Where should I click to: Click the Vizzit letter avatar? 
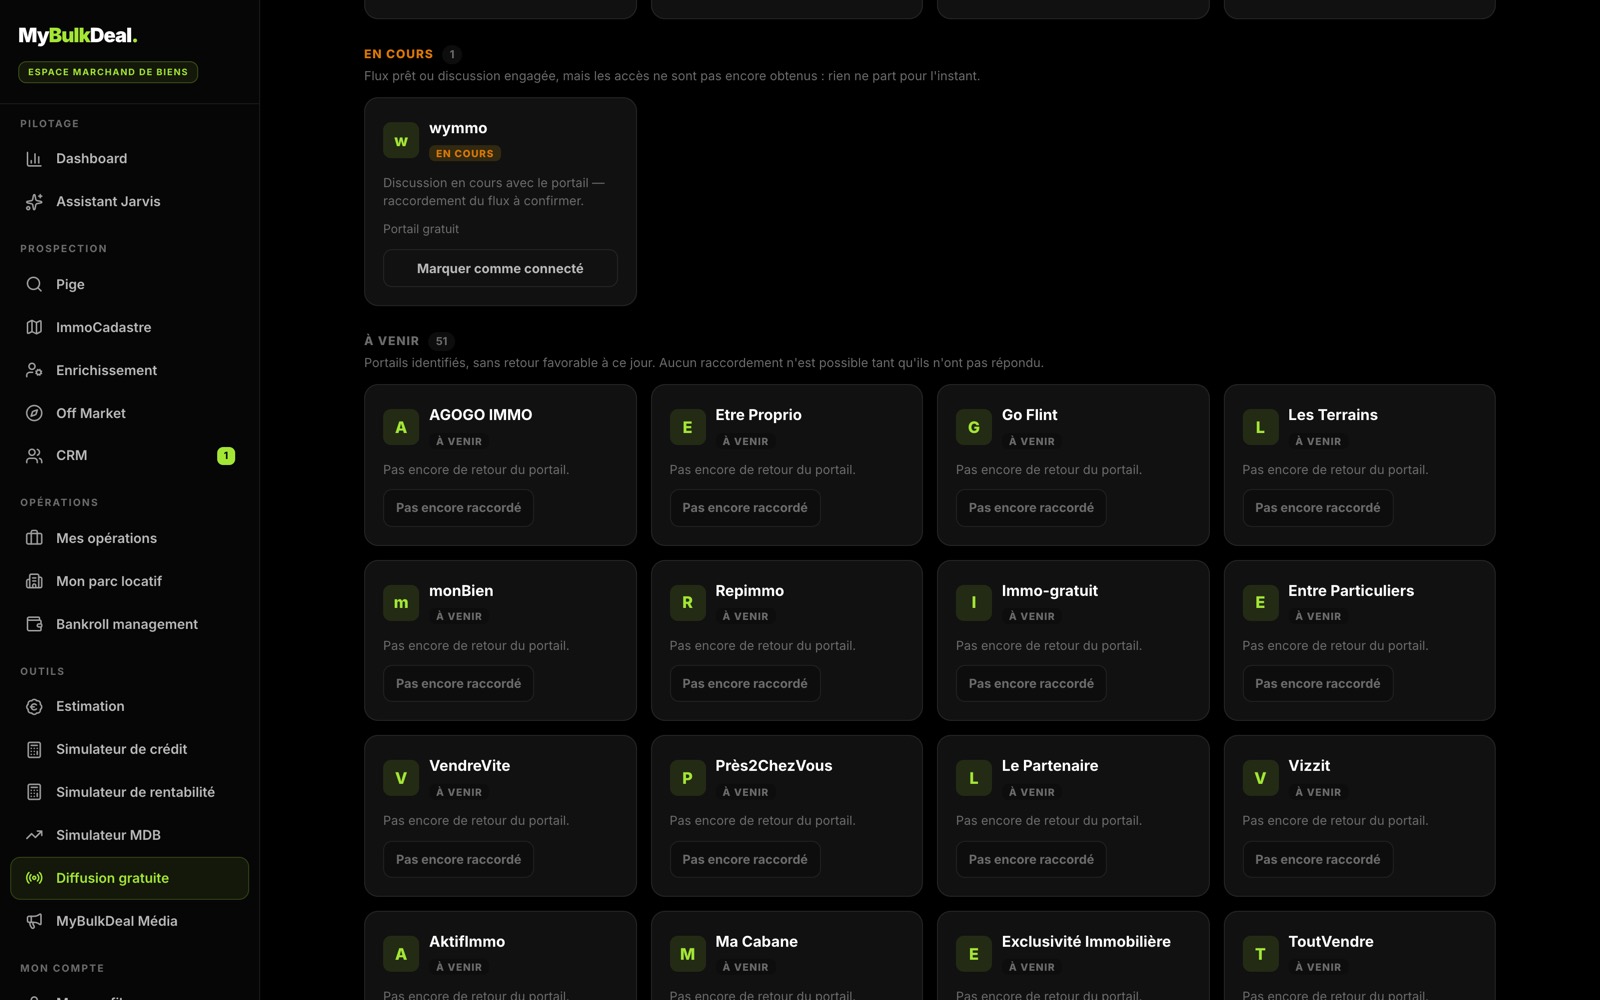1260,779
